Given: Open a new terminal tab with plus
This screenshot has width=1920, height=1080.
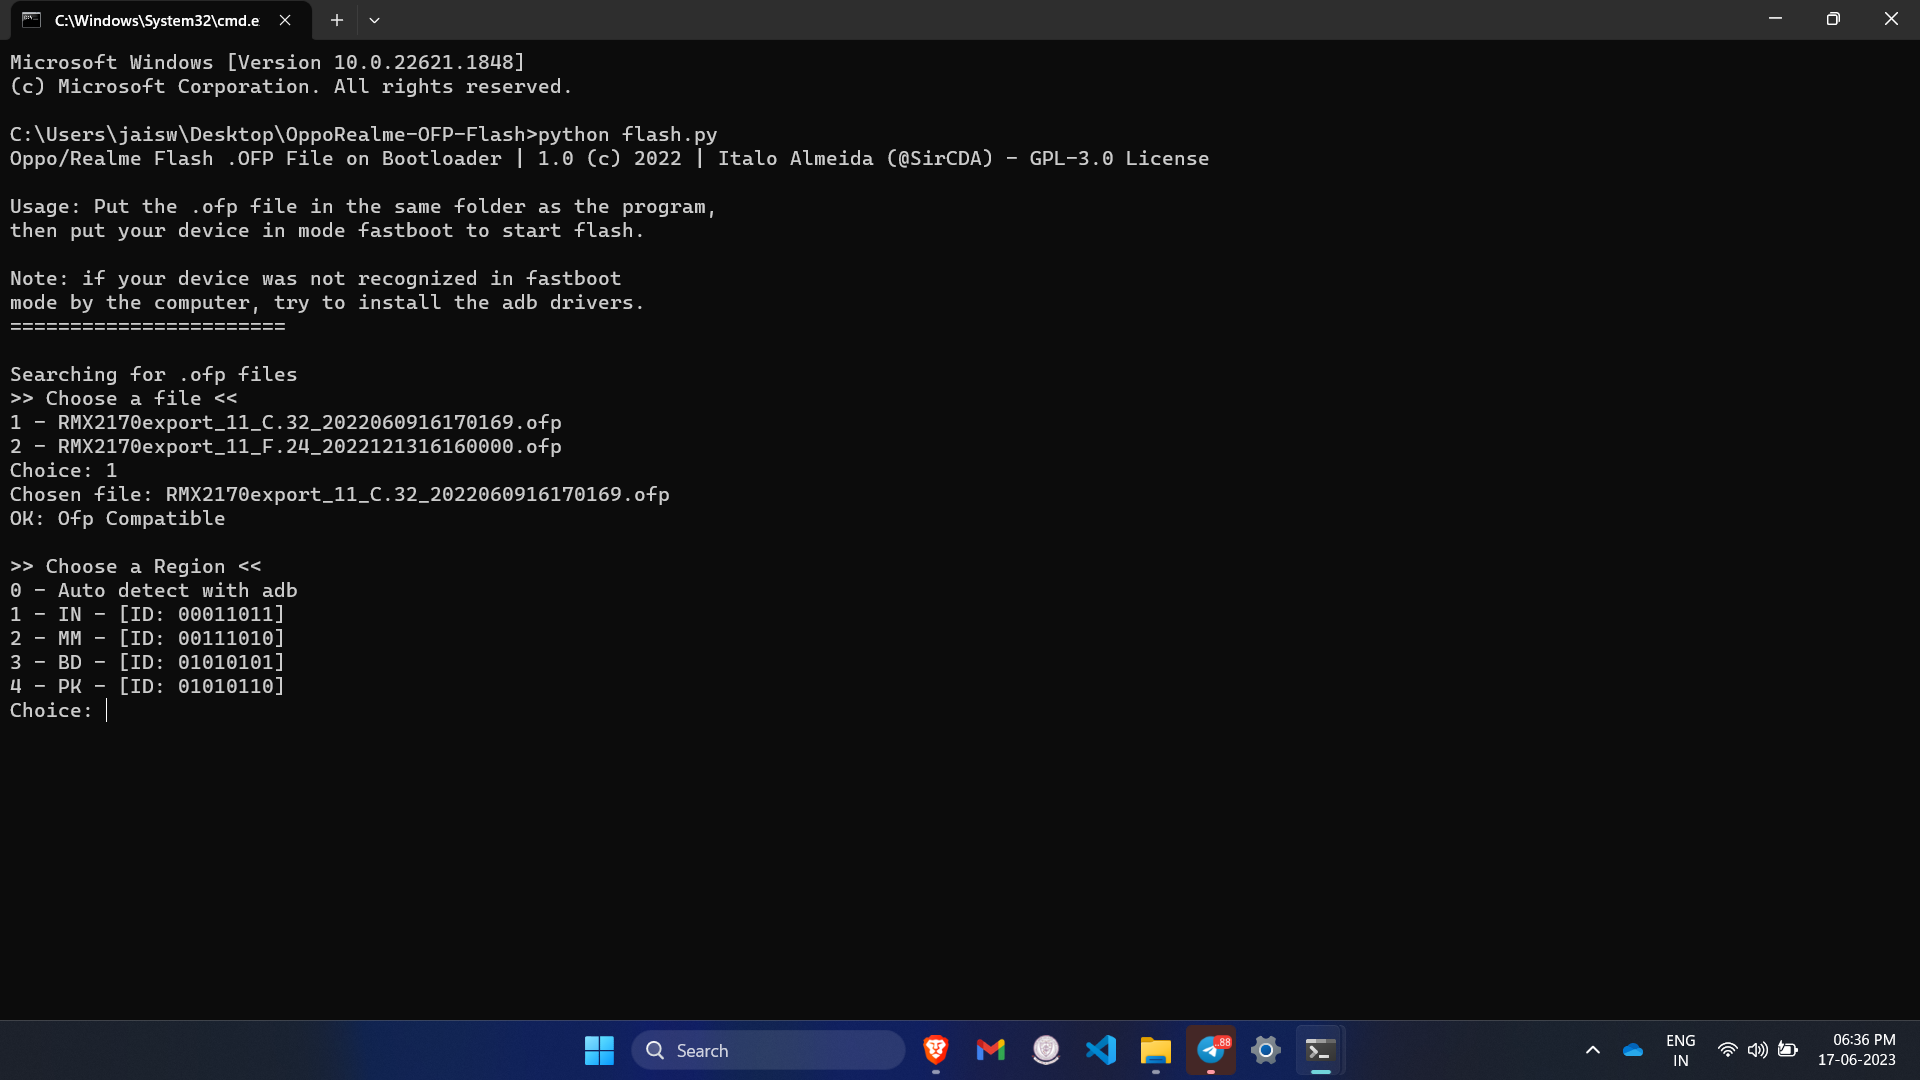Looking at the screenshot, I should (337, 20).
